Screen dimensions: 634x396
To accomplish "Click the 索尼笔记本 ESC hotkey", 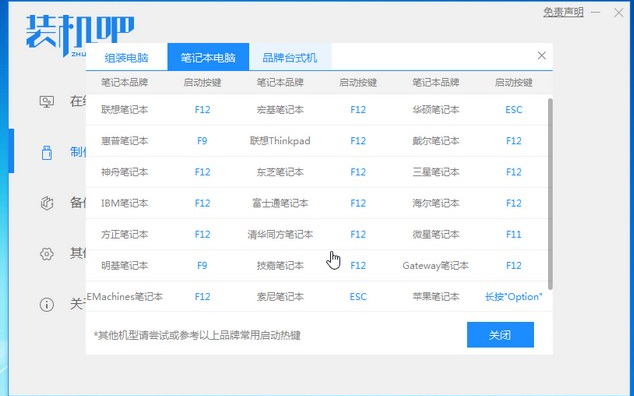I will pyautogui.click(x=358, y=296).
